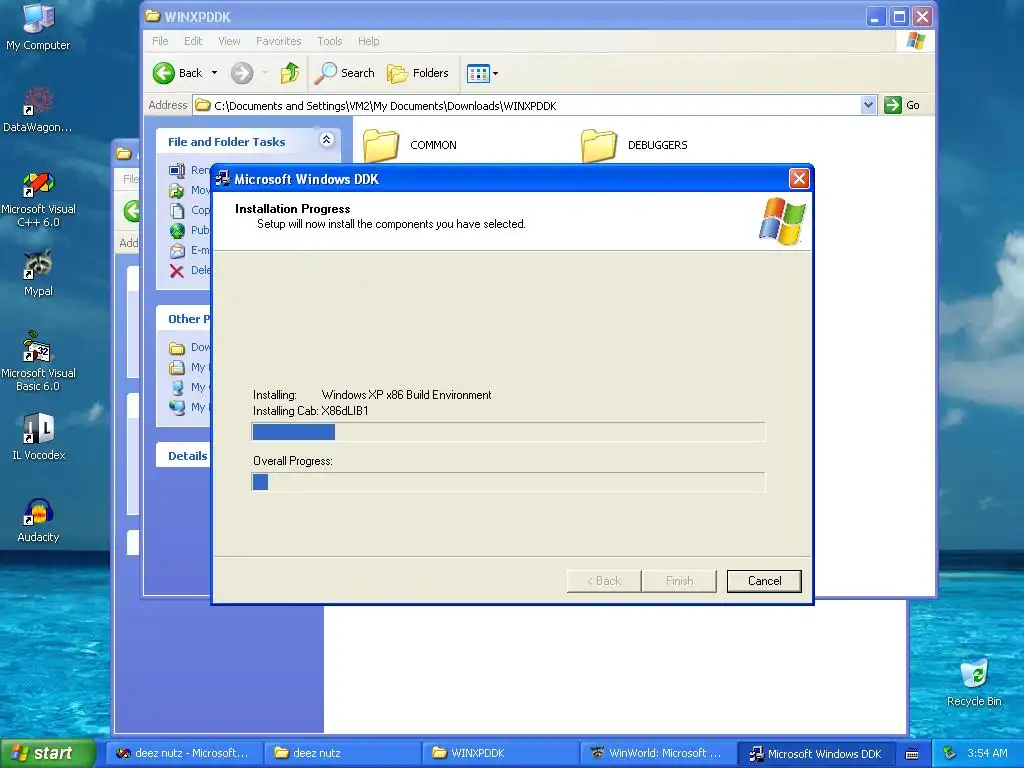Open the Help menu
Image resolution: width=1024 pixels, height=768 pixels.
[x=368, y=41]
